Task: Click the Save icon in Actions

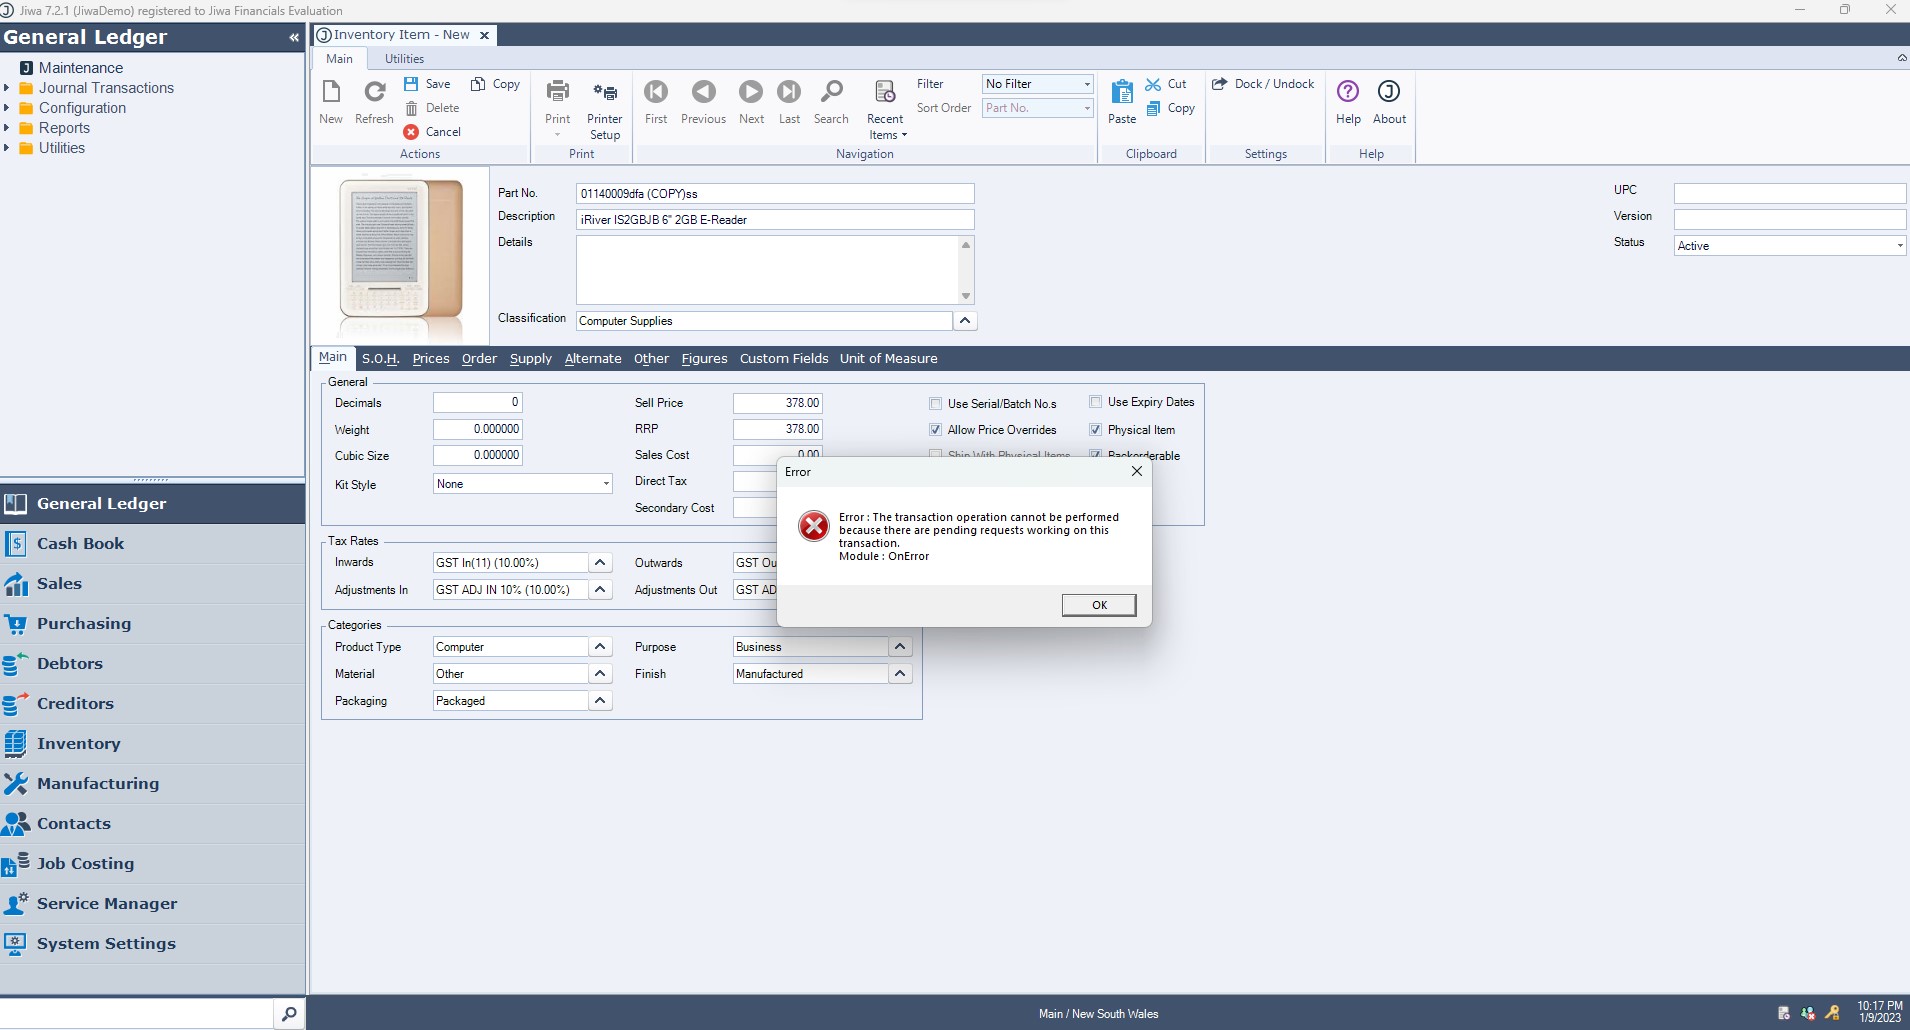Action: pos(411,84)
